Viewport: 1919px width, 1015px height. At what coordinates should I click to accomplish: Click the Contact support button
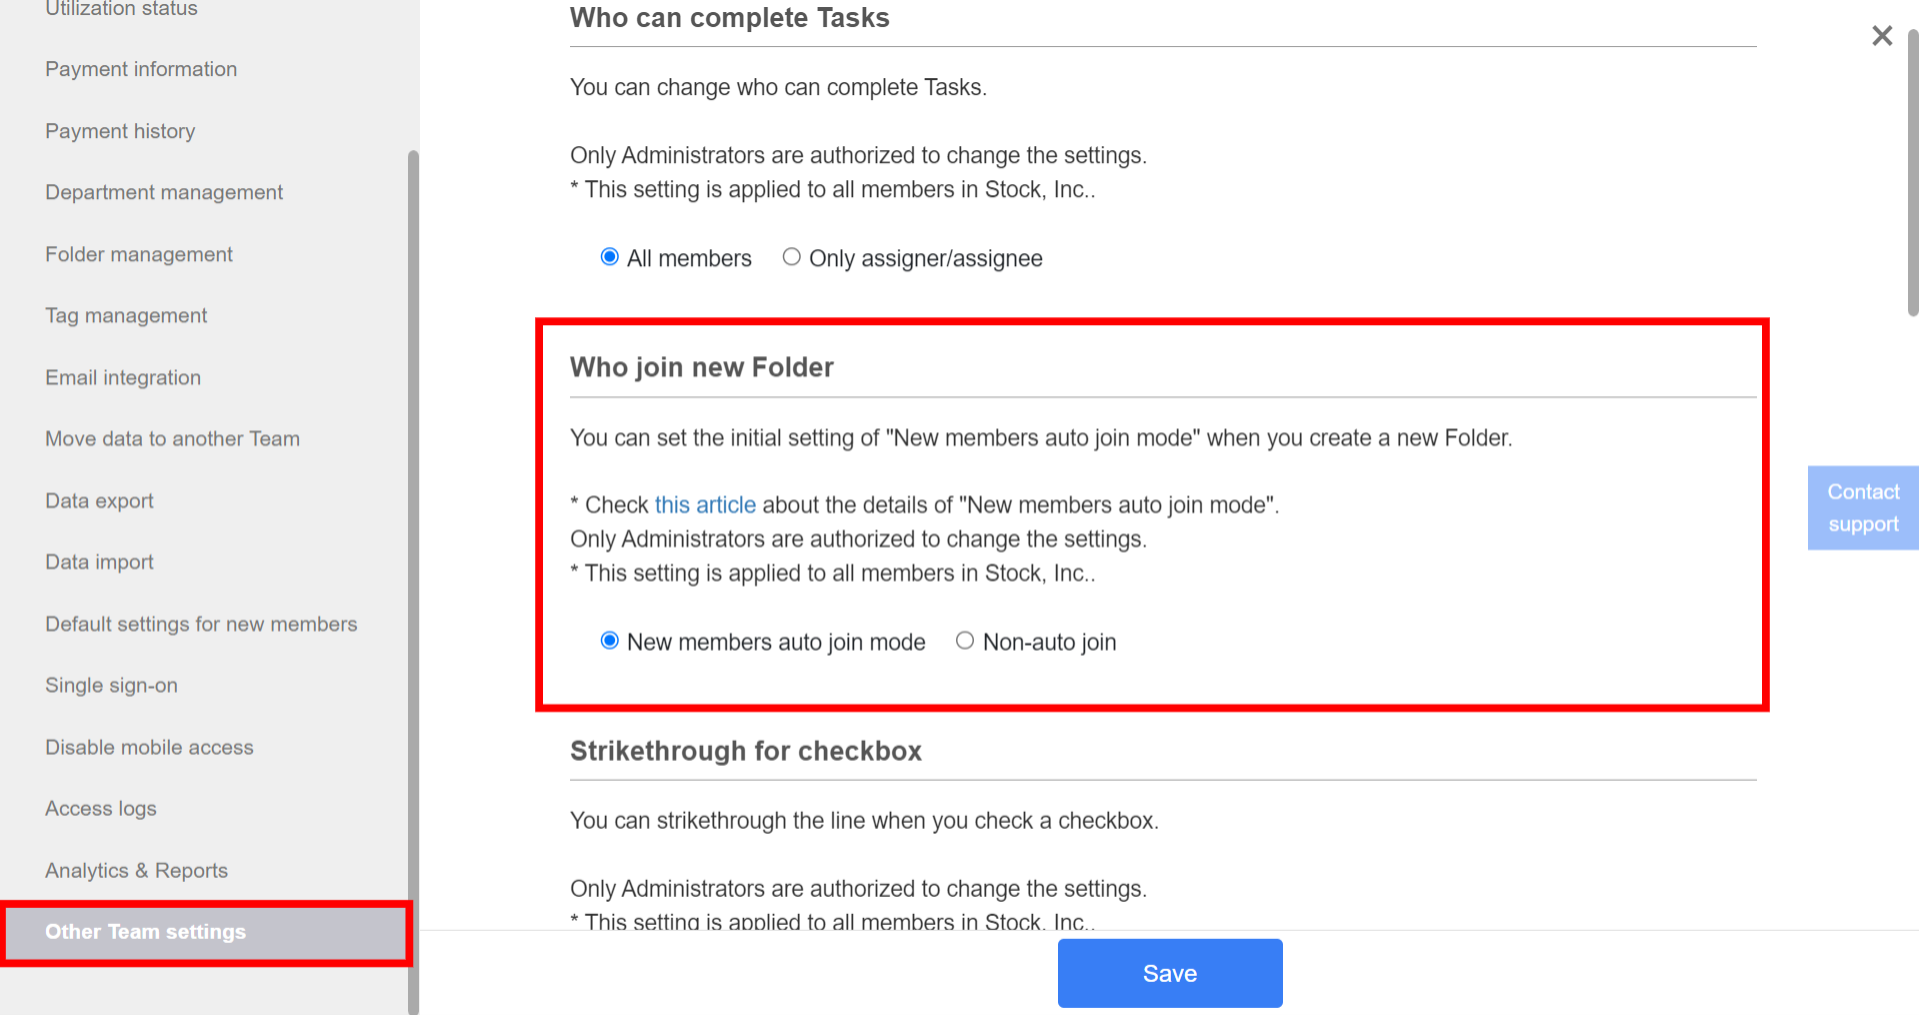[x=1862, y=507]
